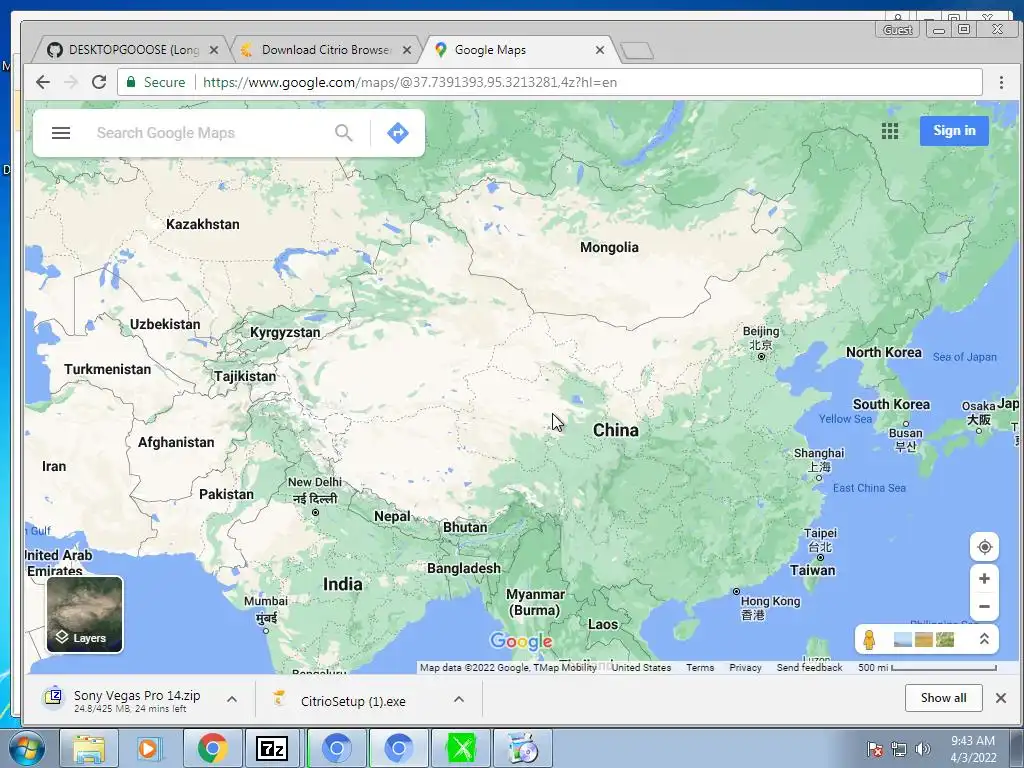Click the Kazakhstan map label

pyautogui.click(x=202, y=225)
